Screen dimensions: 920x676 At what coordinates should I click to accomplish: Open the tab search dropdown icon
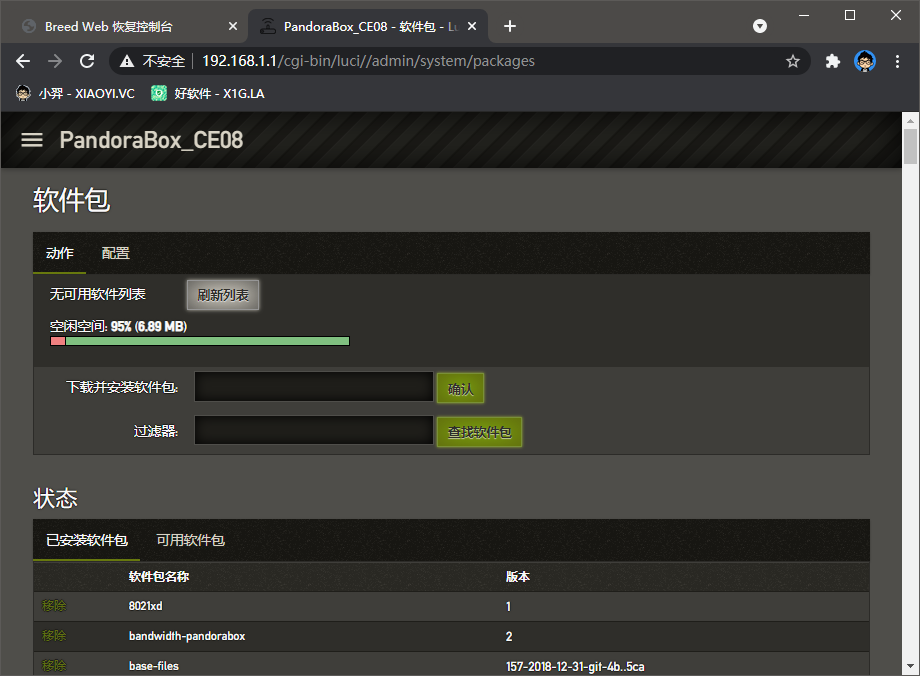click(x=760, y=26)
